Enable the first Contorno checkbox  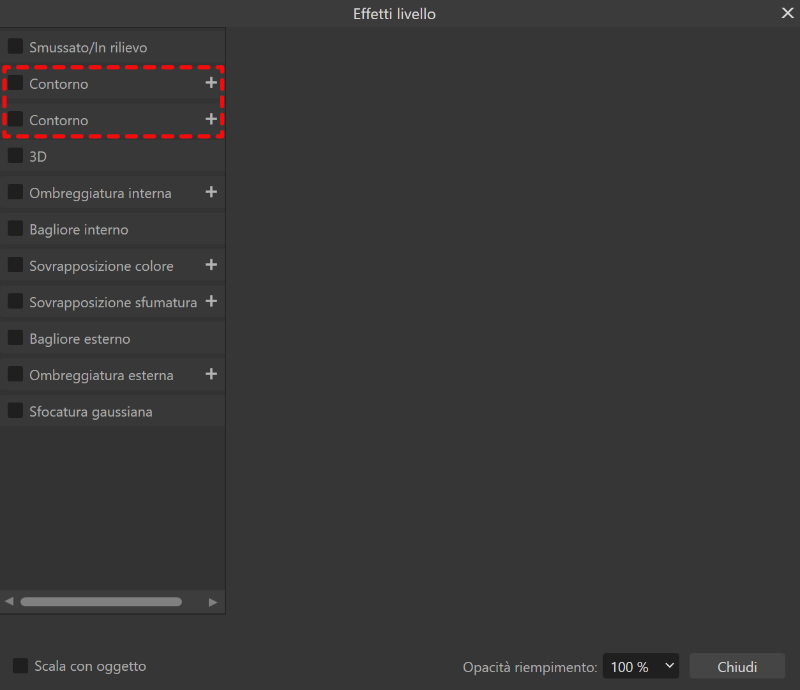(15, 83)
